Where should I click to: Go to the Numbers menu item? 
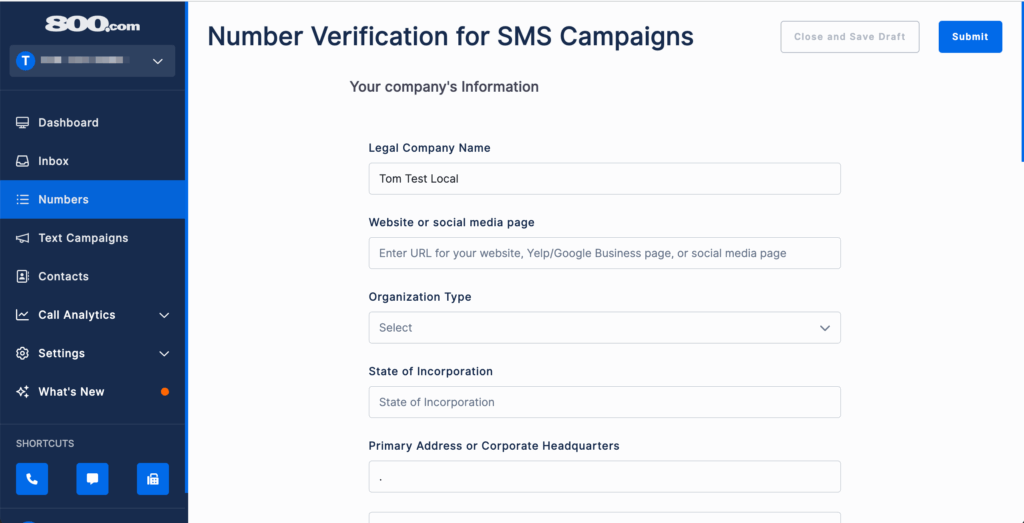(63, 199)
